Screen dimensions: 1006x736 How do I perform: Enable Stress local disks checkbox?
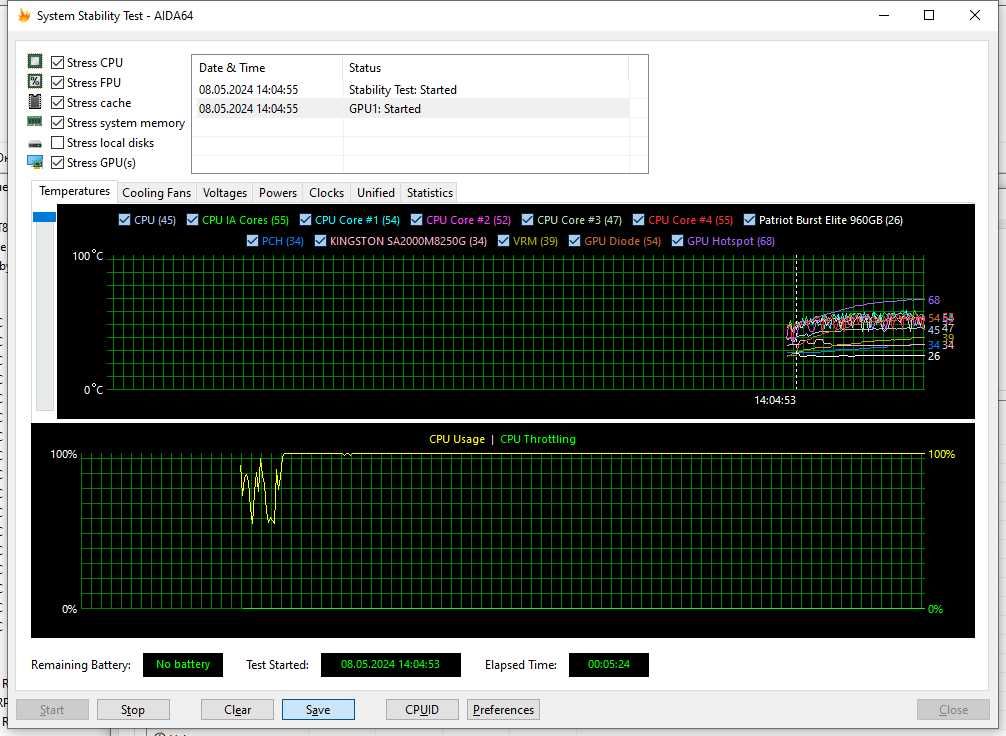(x=58, y=142)
